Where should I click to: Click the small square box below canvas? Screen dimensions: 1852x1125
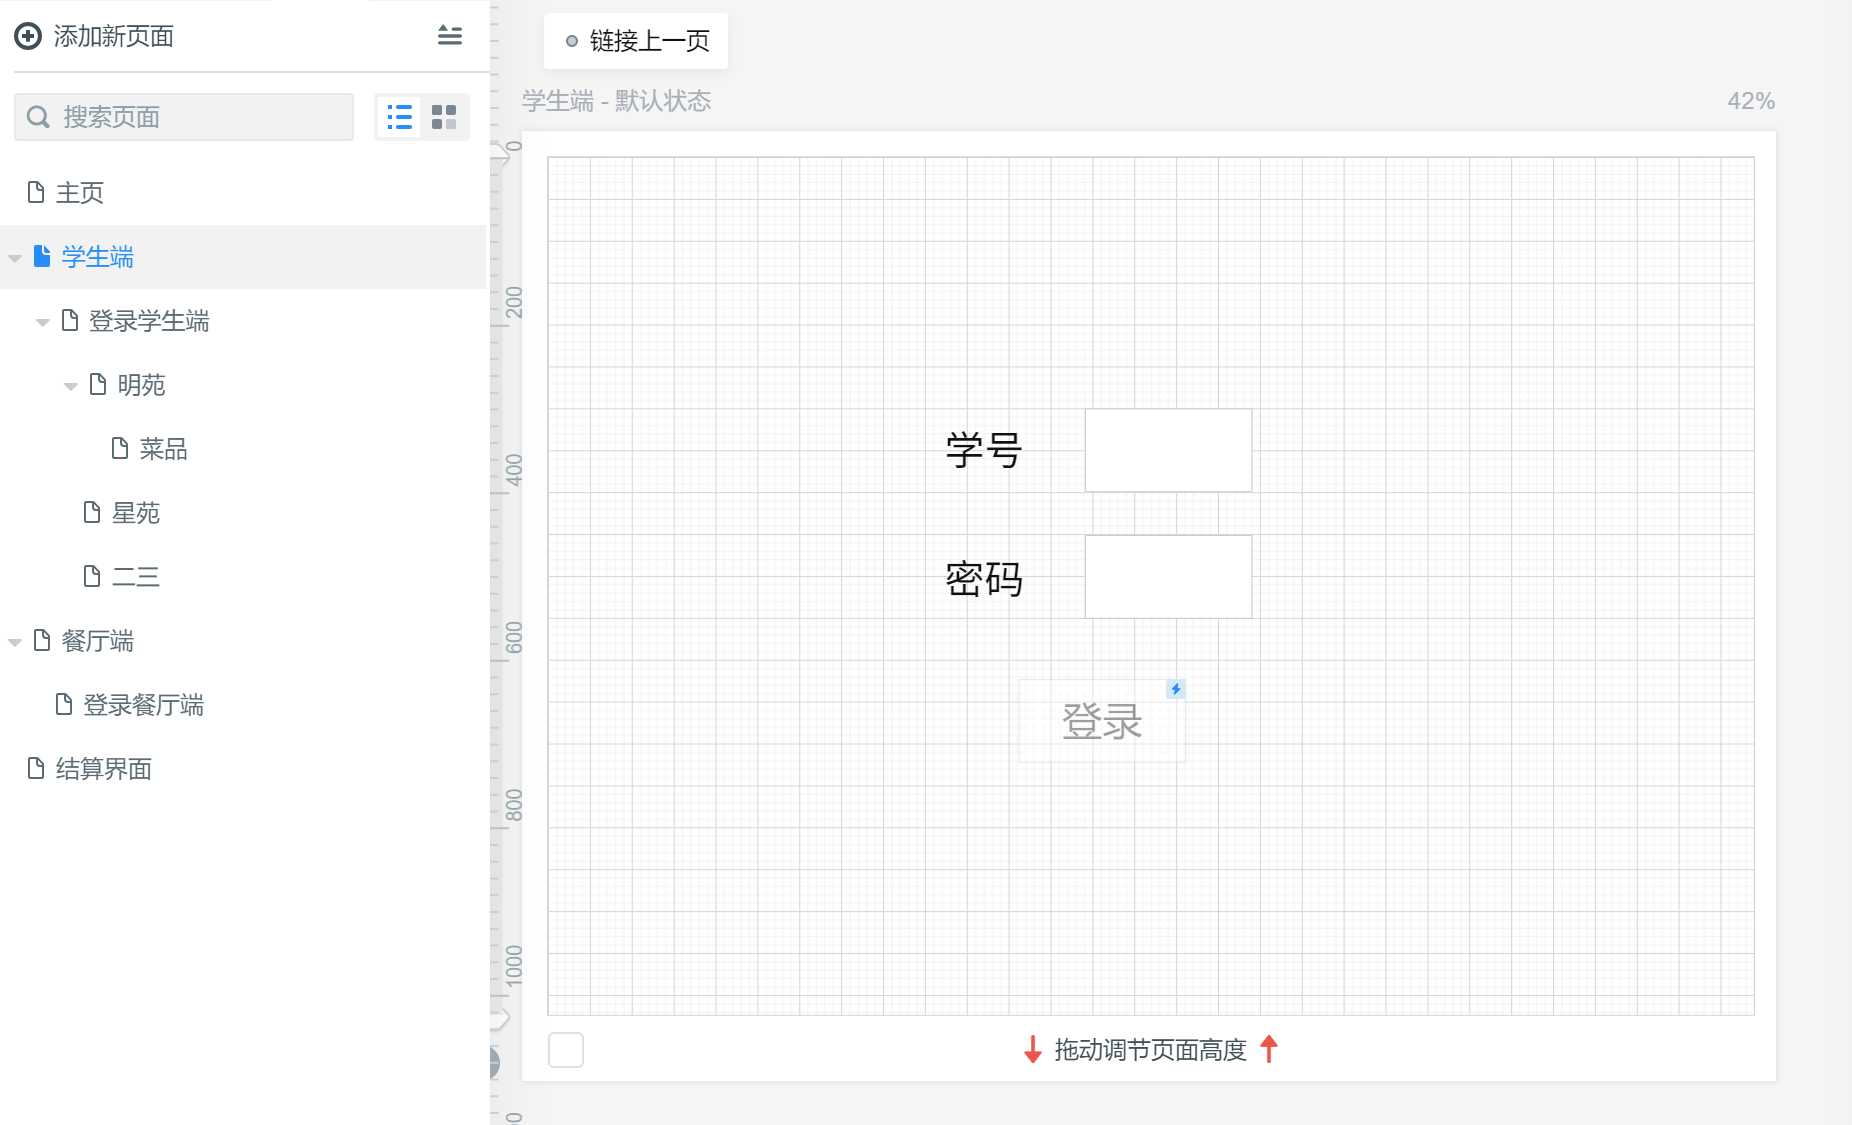566,1050
